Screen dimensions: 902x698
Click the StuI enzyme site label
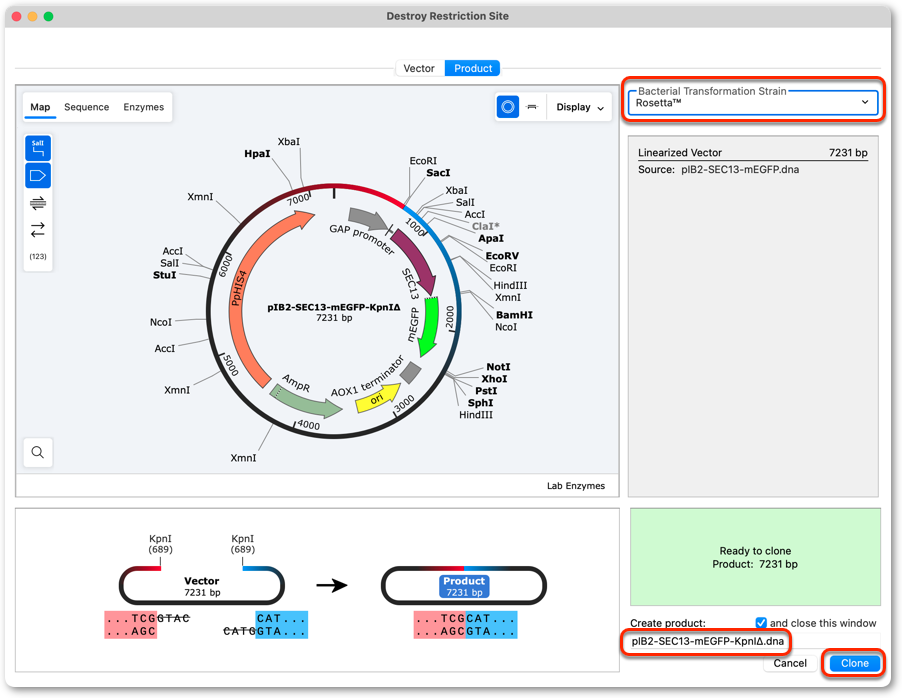pos(165,275)
